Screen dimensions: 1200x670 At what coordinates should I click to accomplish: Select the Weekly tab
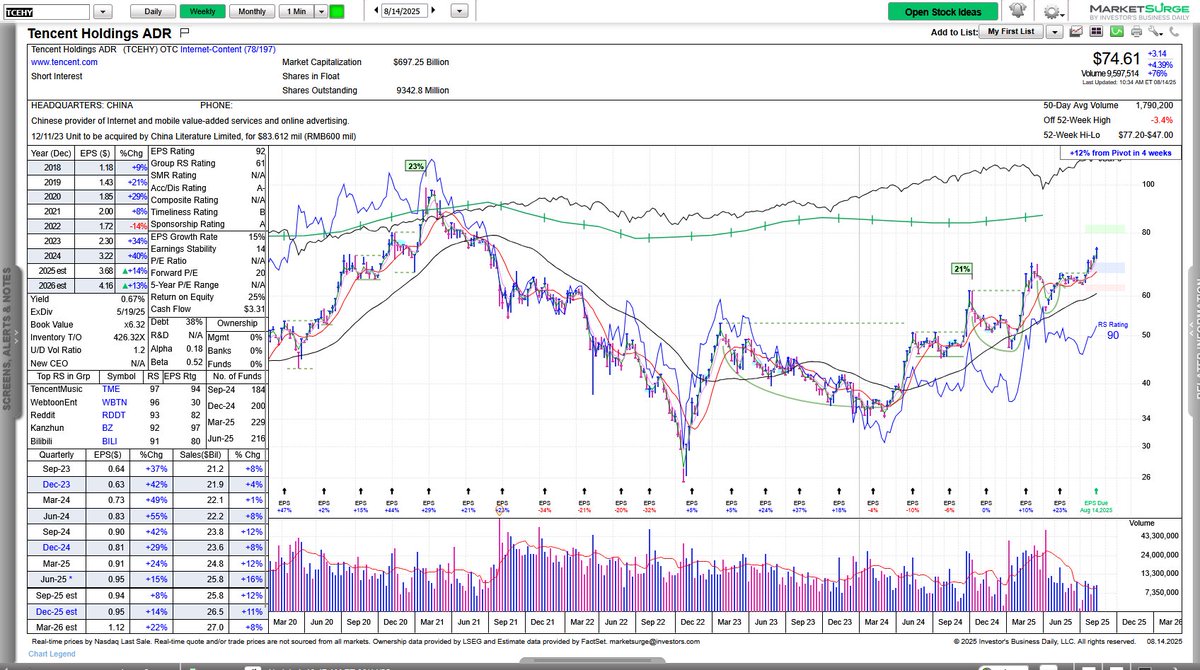(x=201, y=11)
